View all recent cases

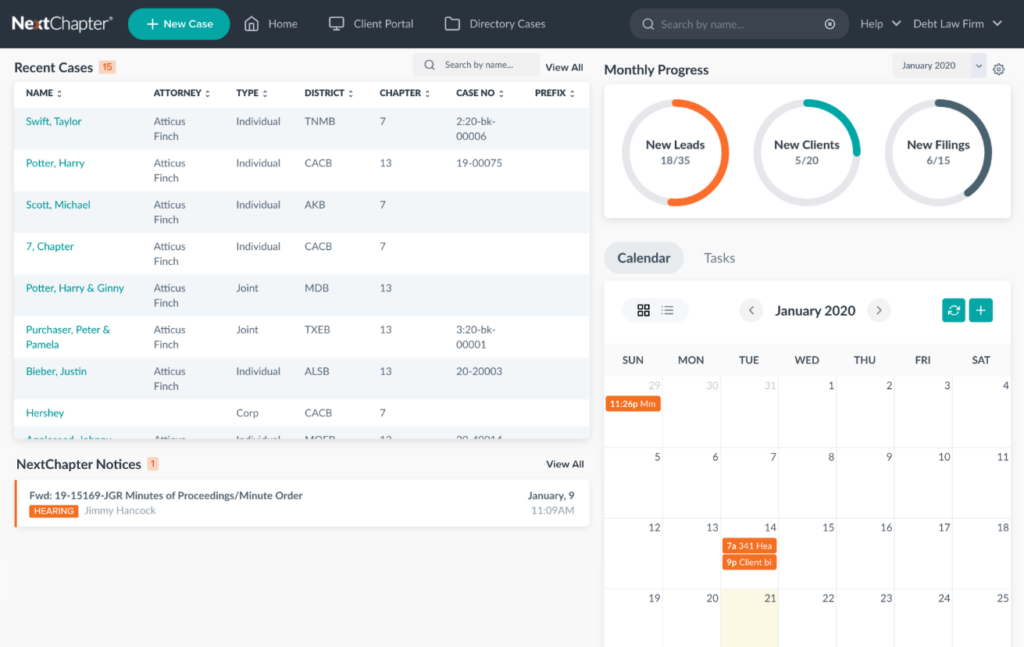564,67
